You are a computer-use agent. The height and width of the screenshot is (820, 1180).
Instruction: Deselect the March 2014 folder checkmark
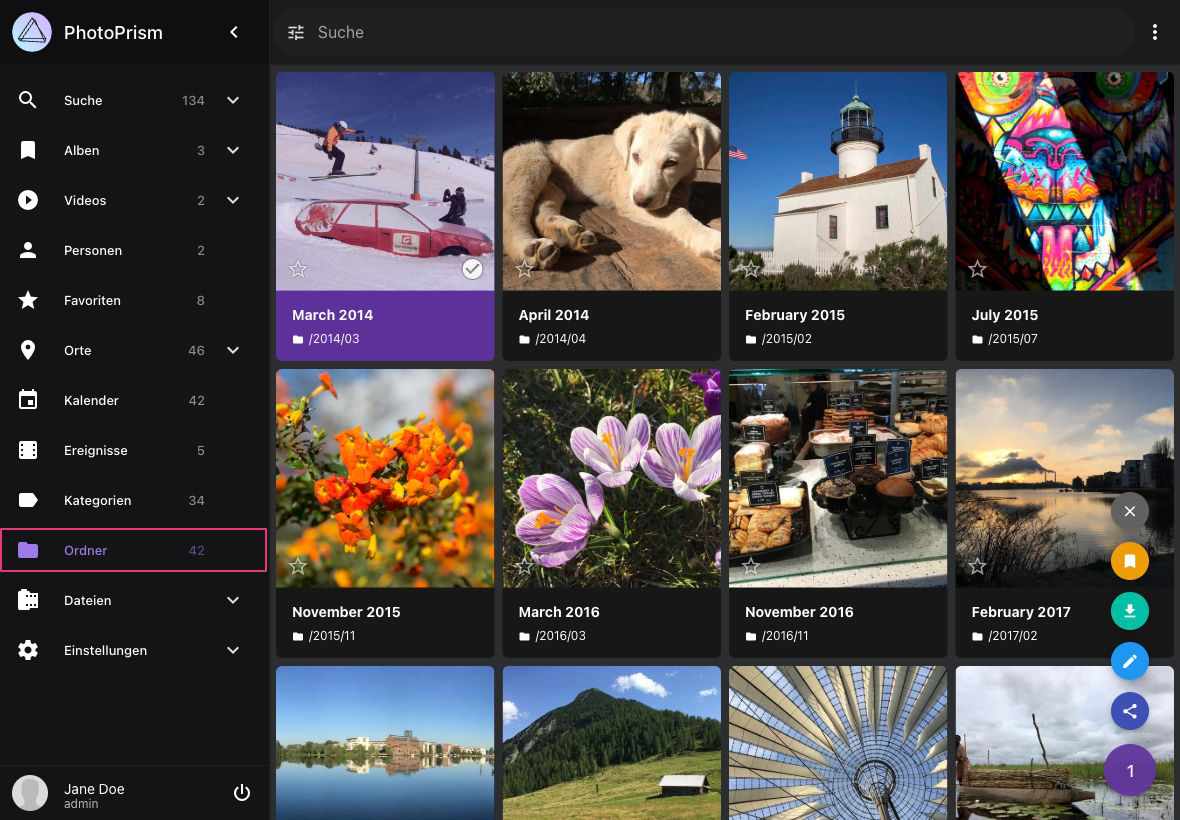(x=472, y=269)
